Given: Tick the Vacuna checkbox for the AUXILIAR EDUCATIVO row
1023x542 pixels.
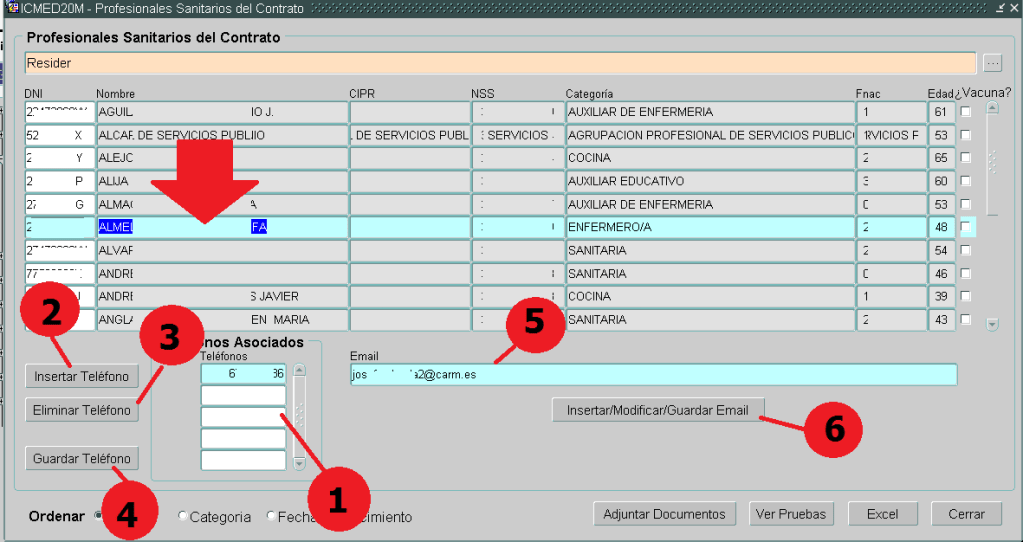Looking at the screenshot, I should point(965,181).
